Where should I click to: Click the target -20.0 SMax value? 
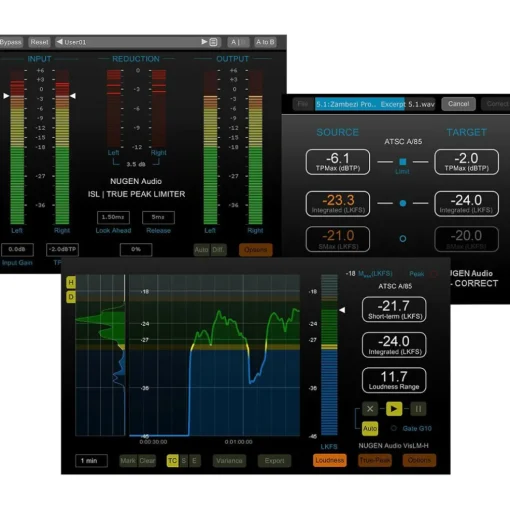(x=467, y=239)
